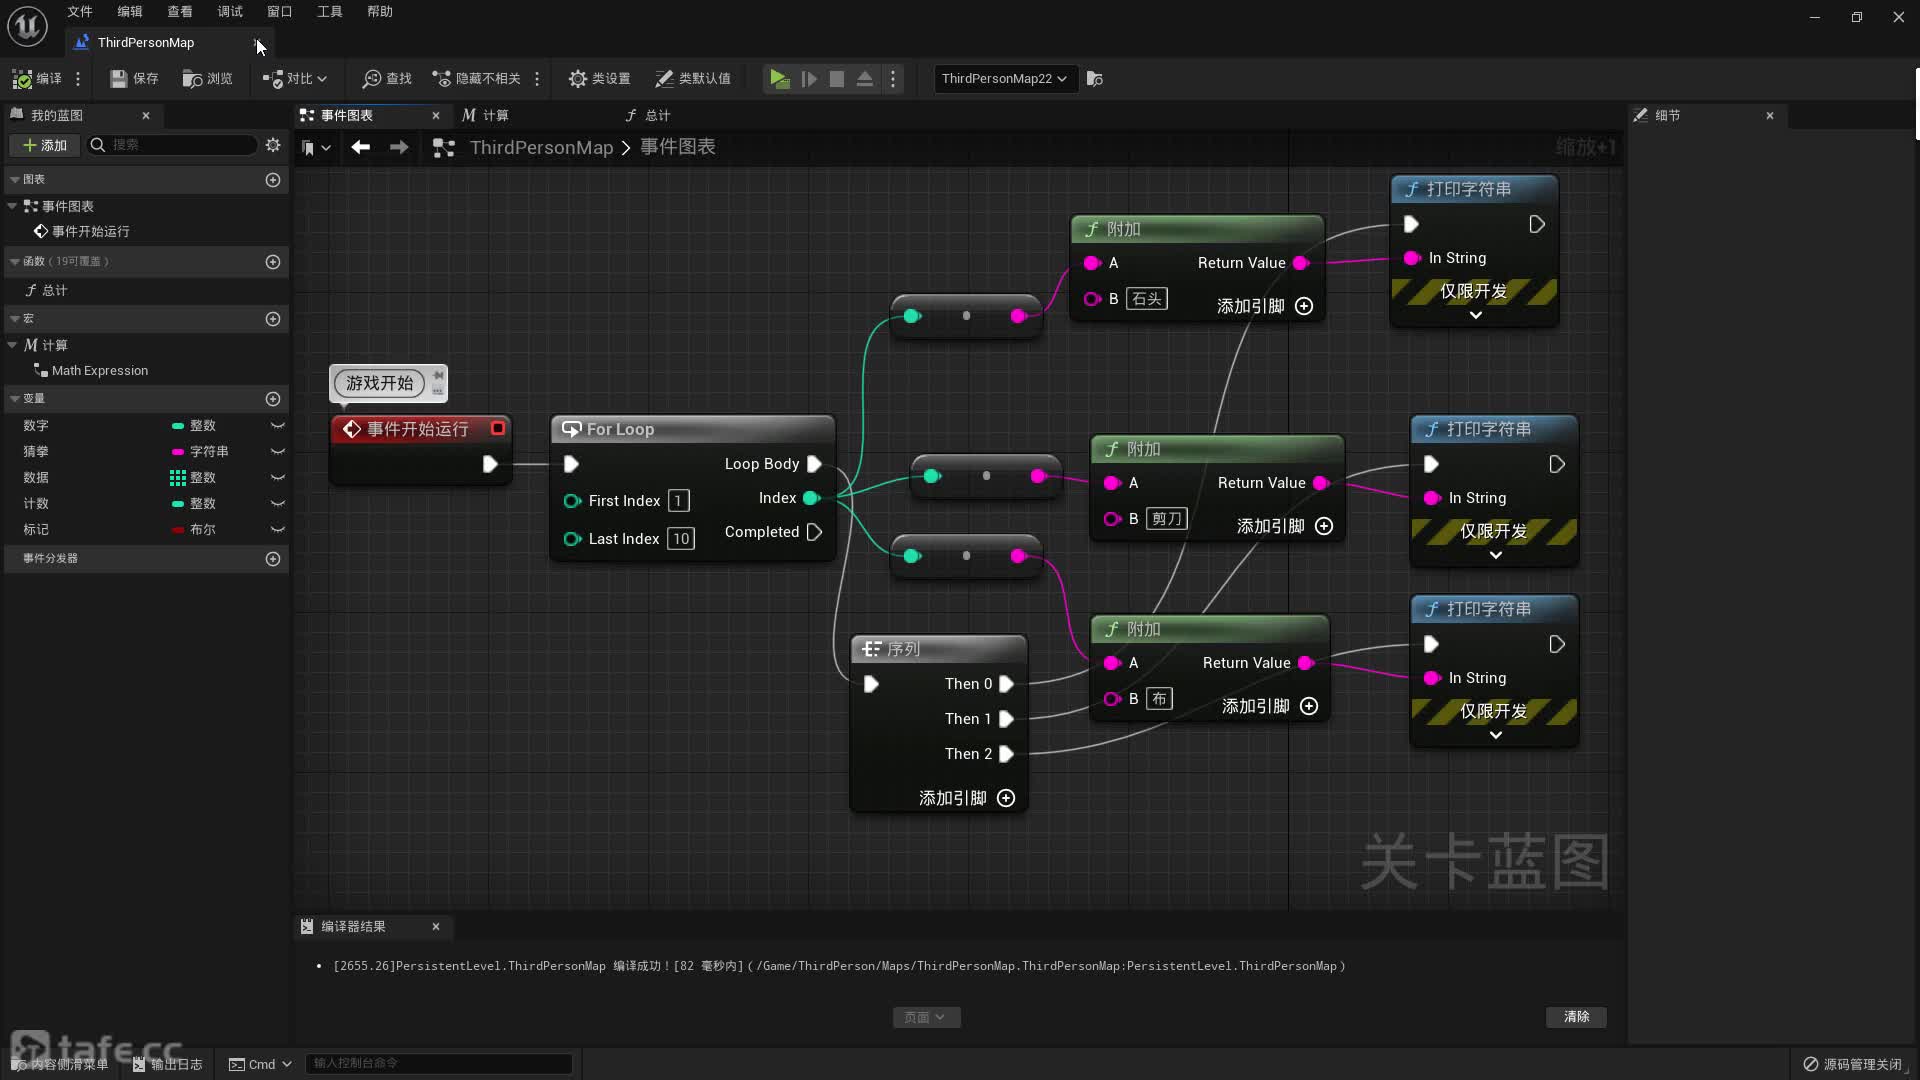The height and width of the screenshot is (1080, 1920).
Task: Click 清除 to clear compiler output
Action: pos(1577,1015)
